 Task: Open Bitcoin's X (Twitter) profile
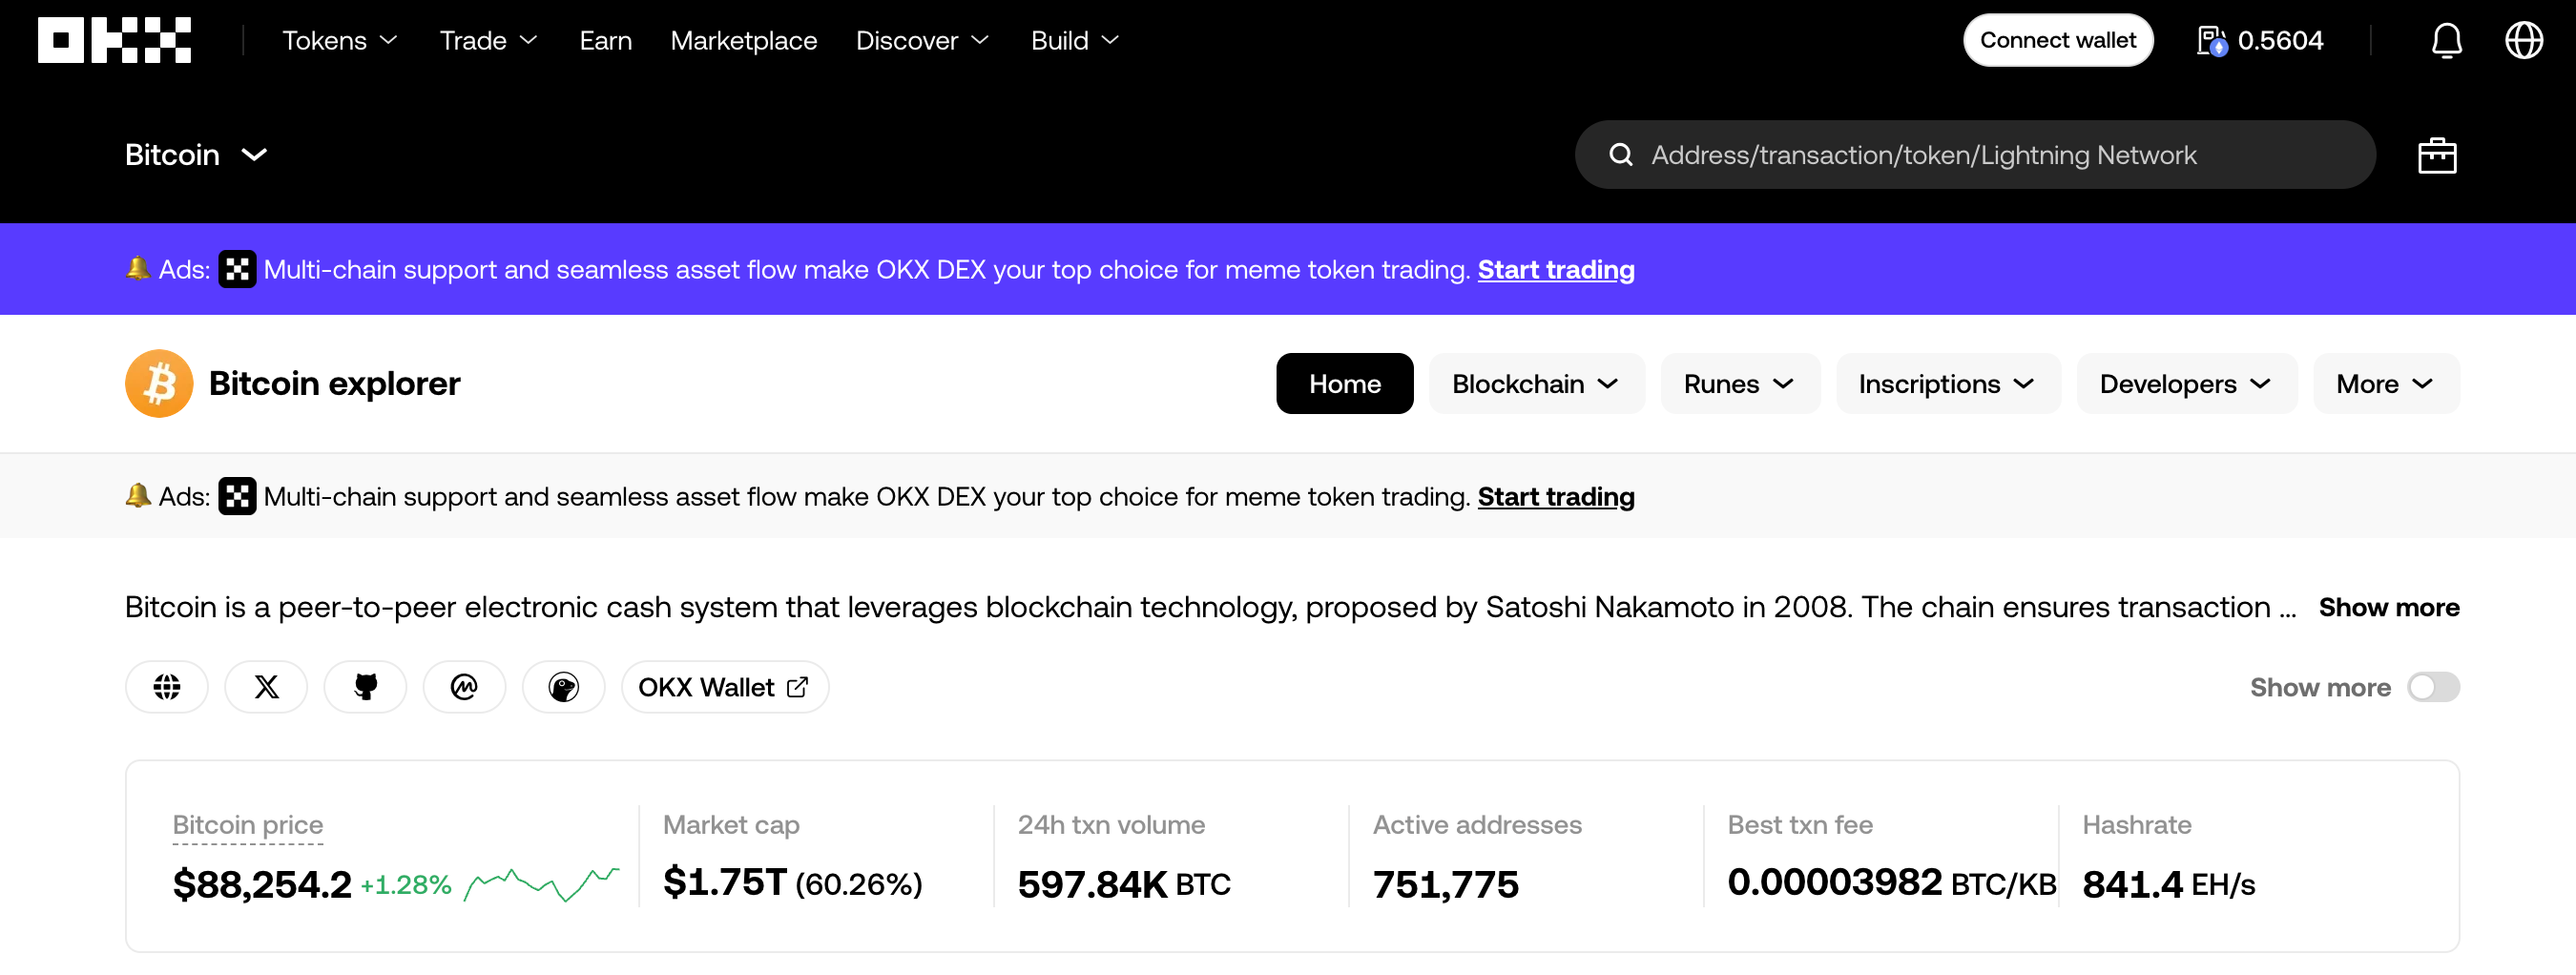(x=266, y=687)
